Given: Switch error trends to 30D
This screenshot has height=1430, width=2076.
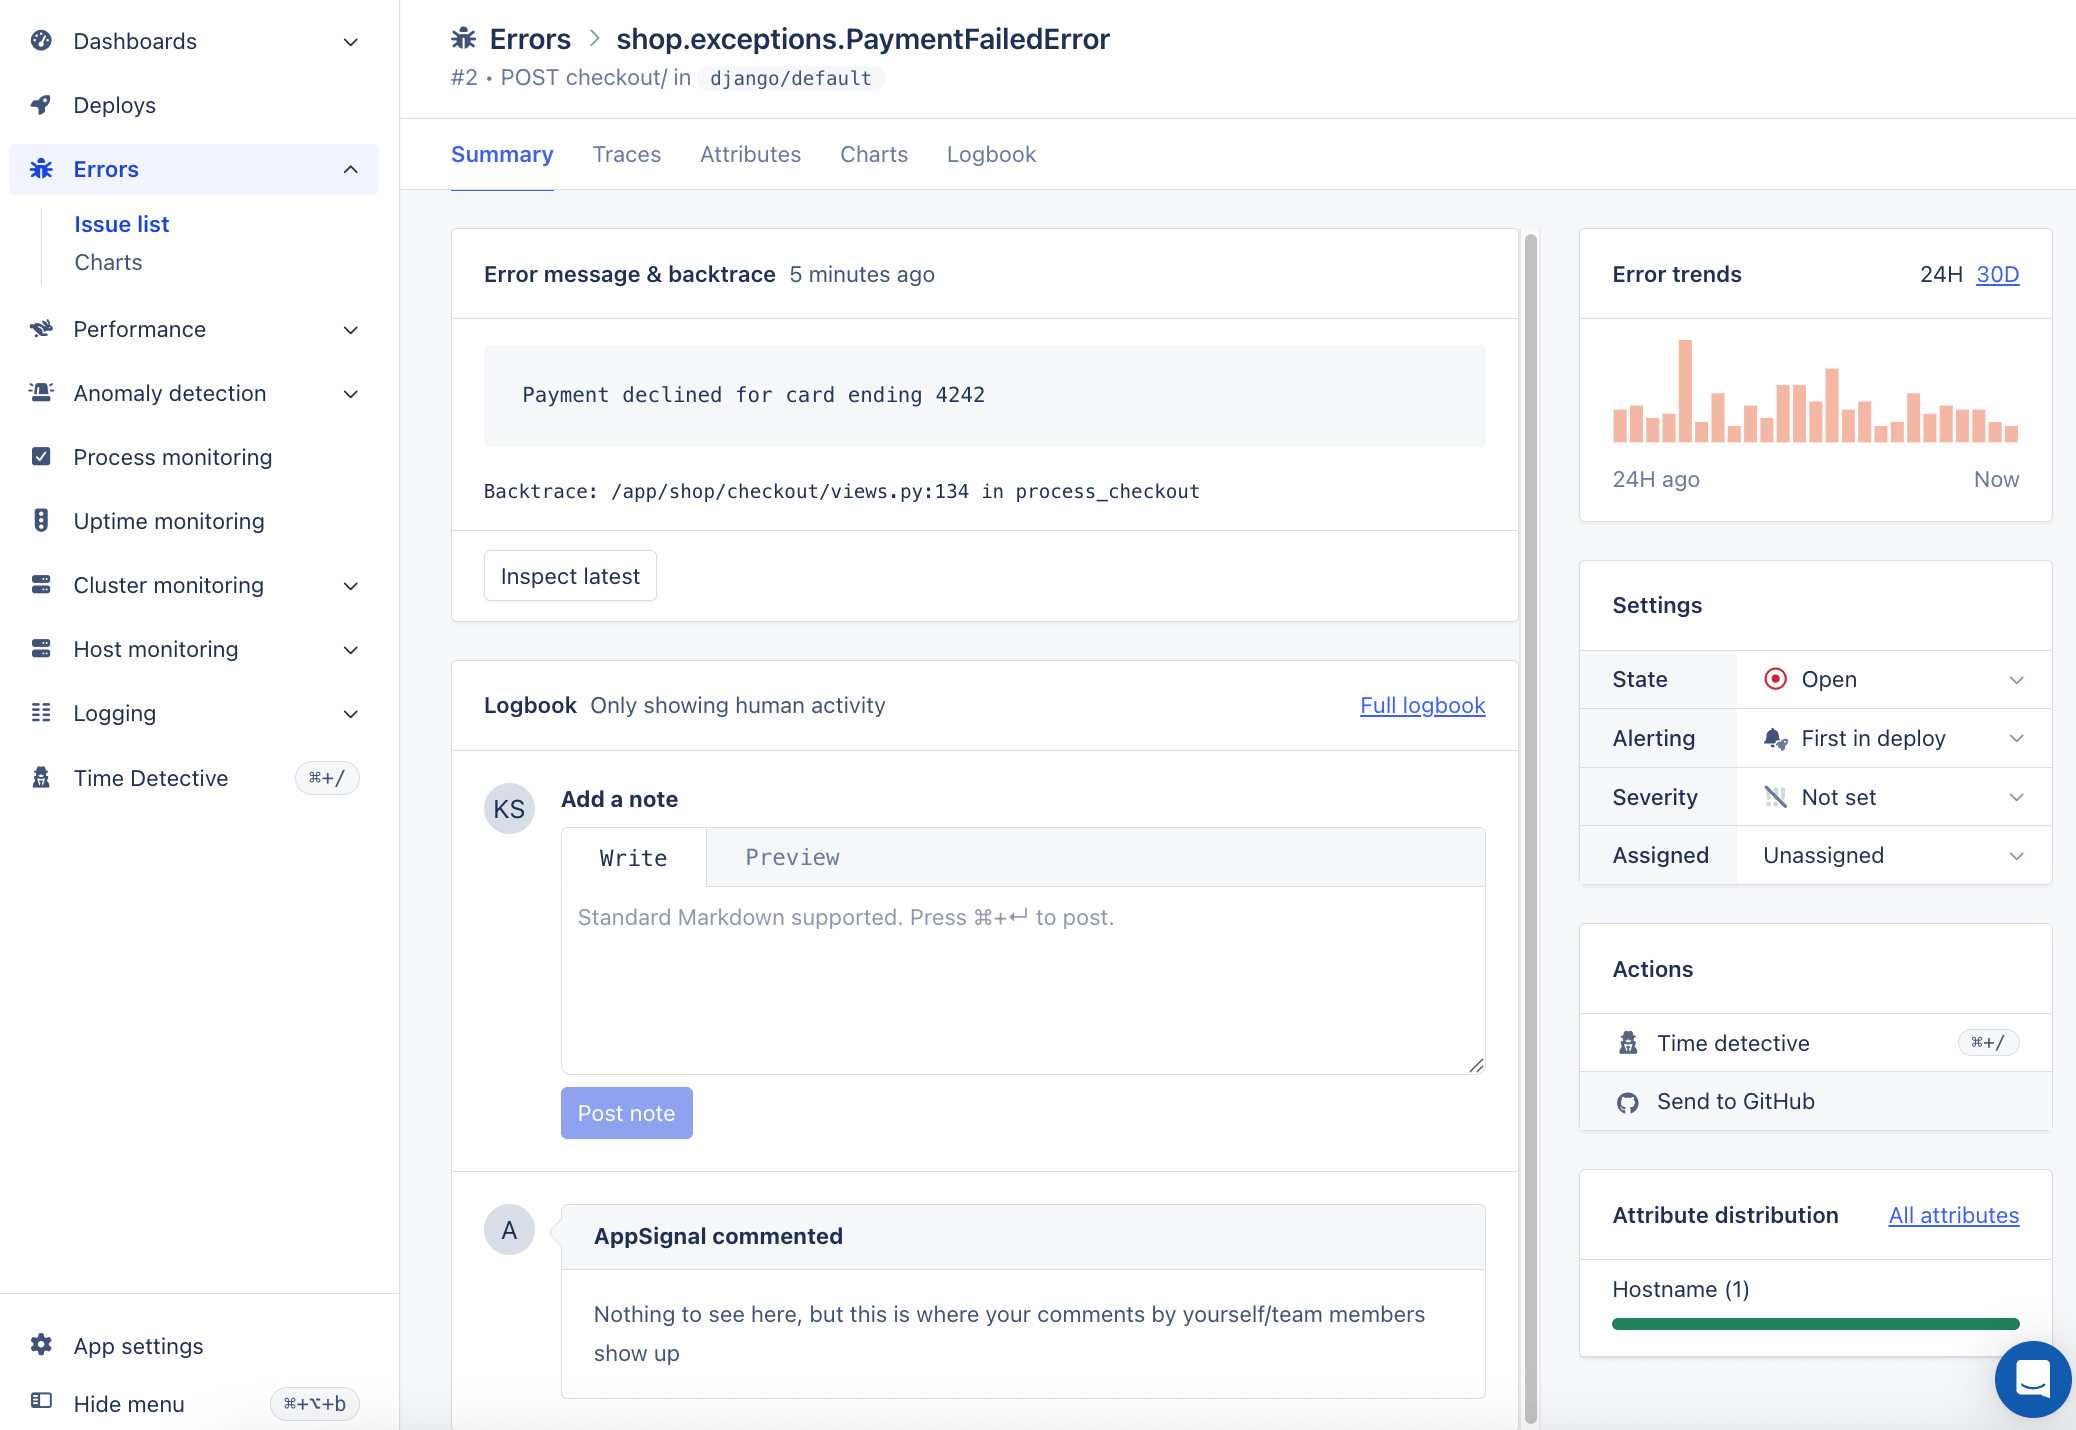Looking at the screenshot, I should point(1997,274).
